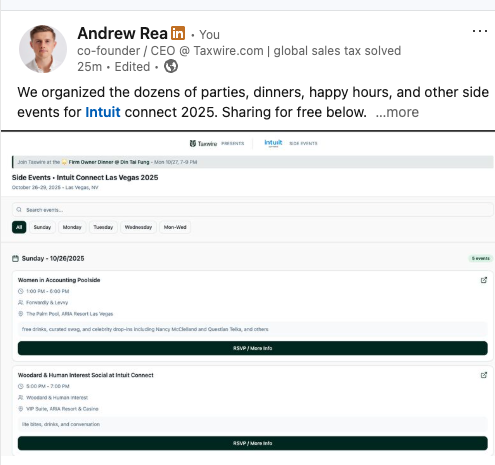Click RSVP / More Info for Women in Accounting
495x465 pixels.
pos(253,348)
